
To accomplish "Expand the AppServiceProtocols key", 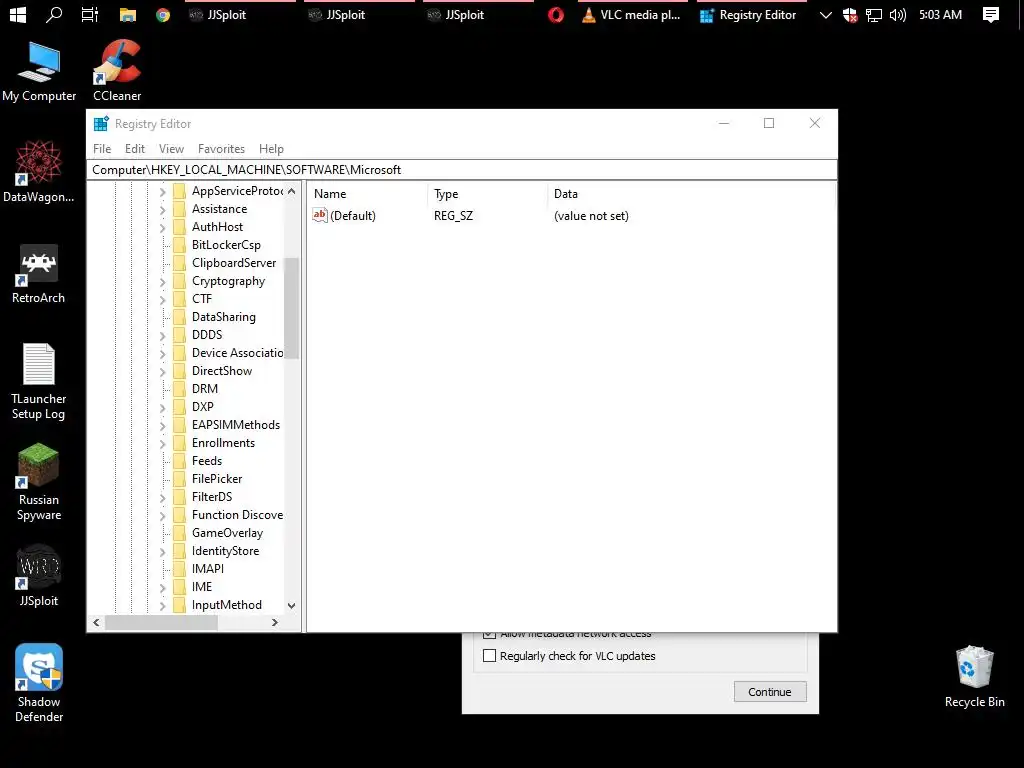I will 163,192.
